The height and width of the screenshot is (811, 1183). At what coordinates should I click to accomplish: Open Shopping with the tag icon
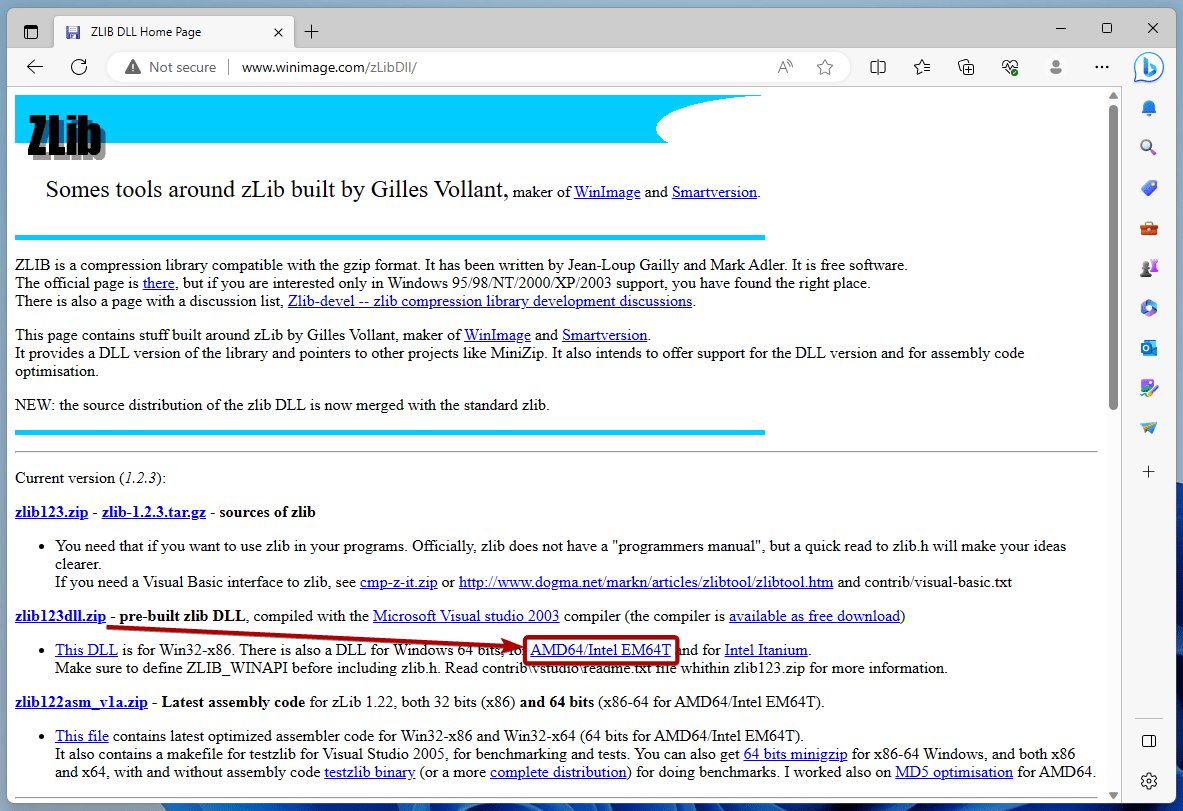click(x=1148, y=187)
